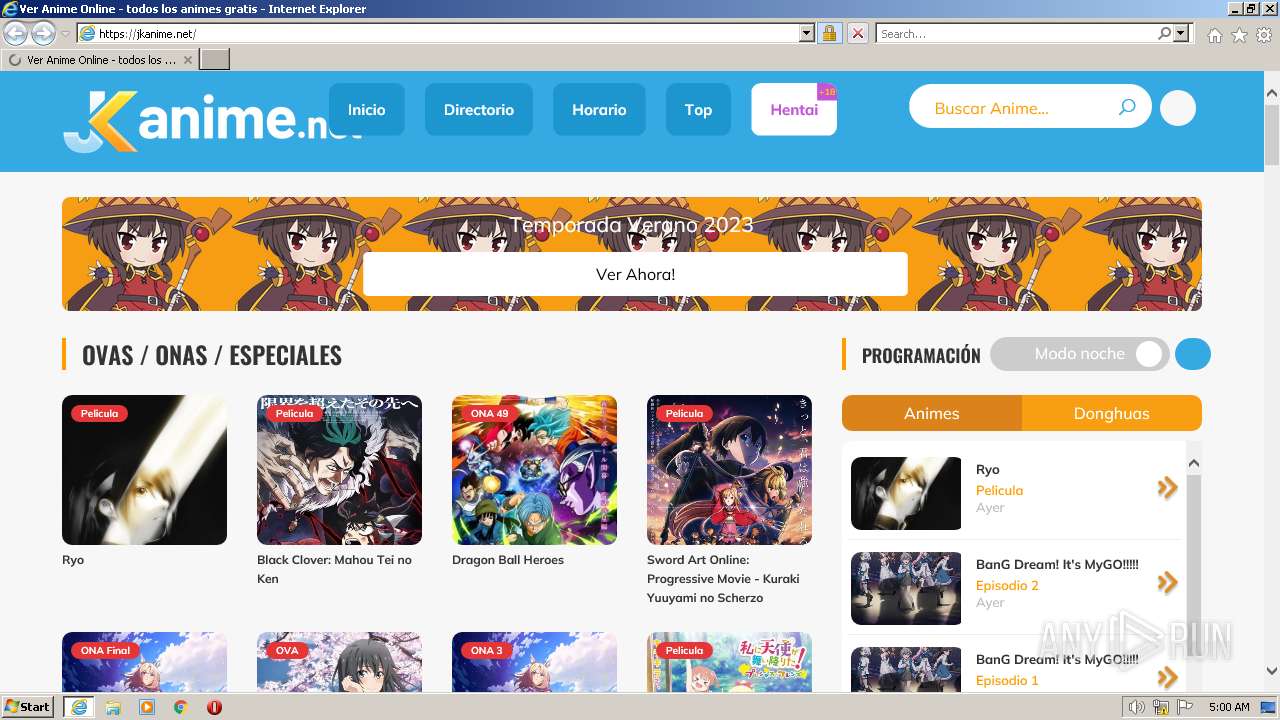Viewport: 1280px width, 720px height.
Task: Open the search provider dropdown arrow
Action: 1181,34
